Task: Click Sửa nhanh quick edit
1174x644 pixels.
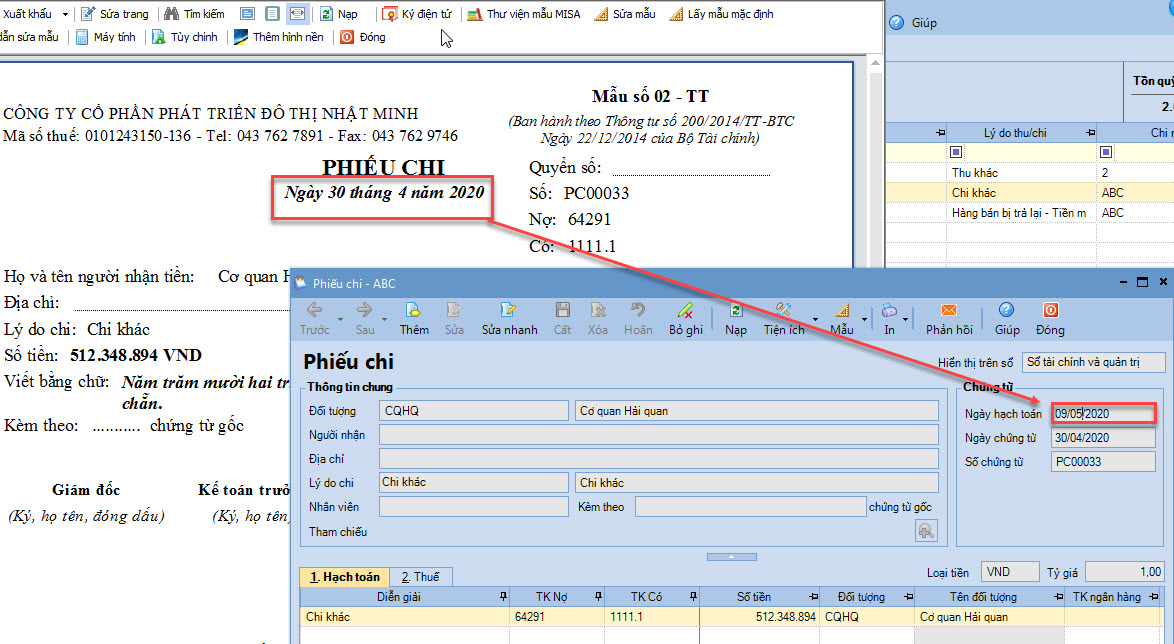Action: 509,318
